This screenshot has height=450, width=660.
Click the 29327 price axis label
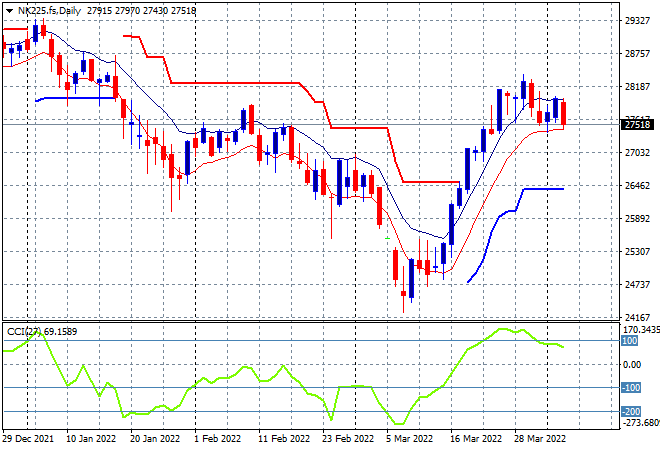637,21
